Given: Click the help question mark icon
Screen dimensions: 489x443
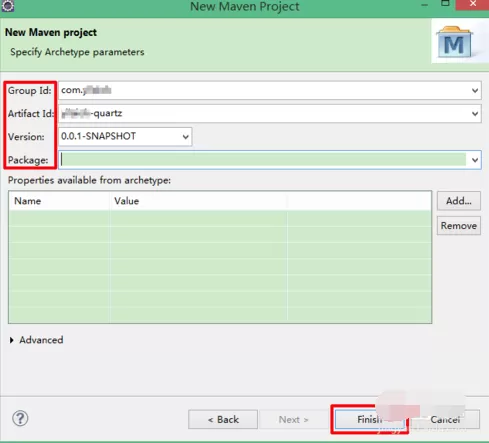Looking at the screenshot, I should pos(20,418).
